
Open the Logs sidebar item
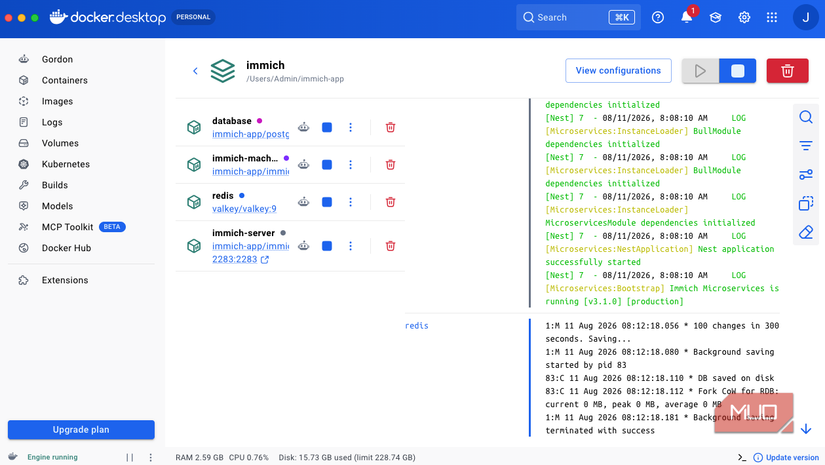click(x=52, y=123)
